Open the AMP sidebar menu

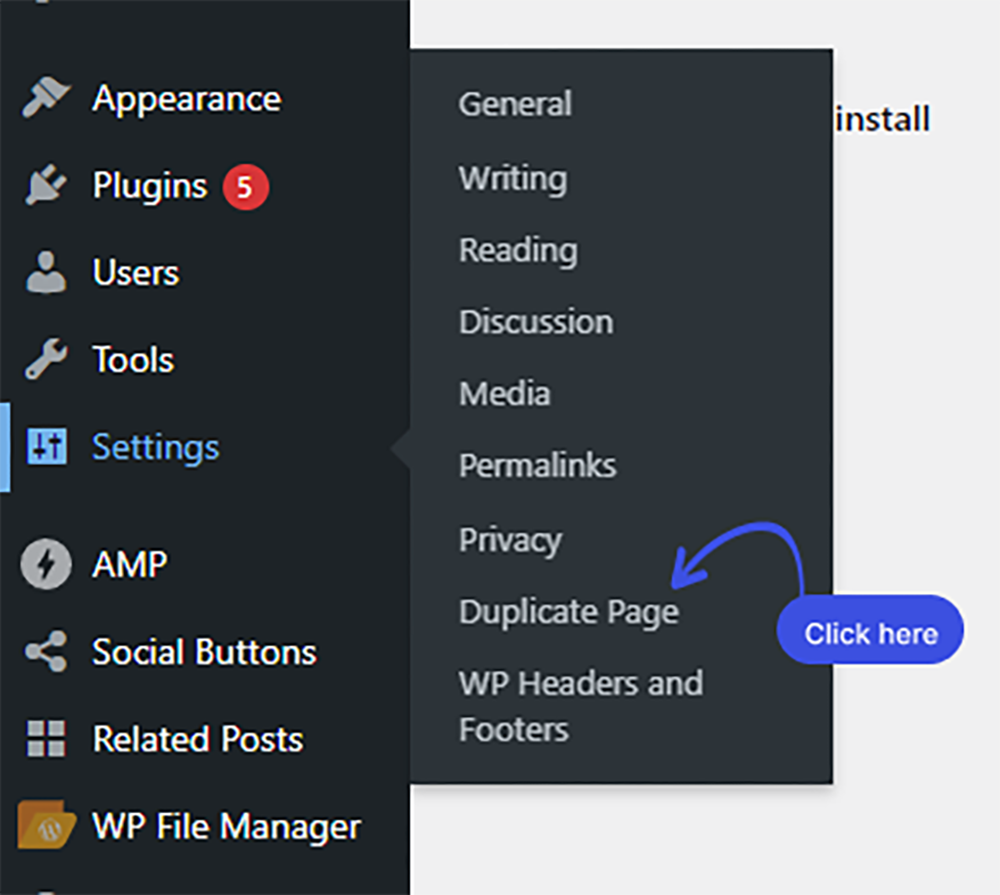pos(130,565)
